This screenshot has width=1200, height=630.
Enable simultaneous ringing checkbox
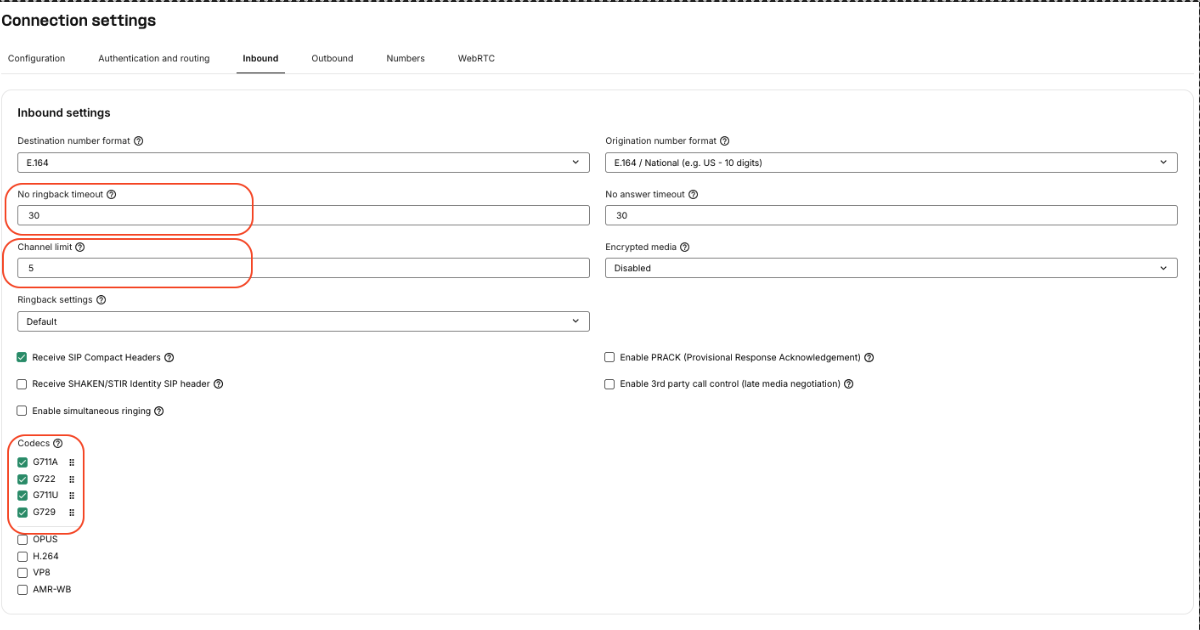point(23,411)
